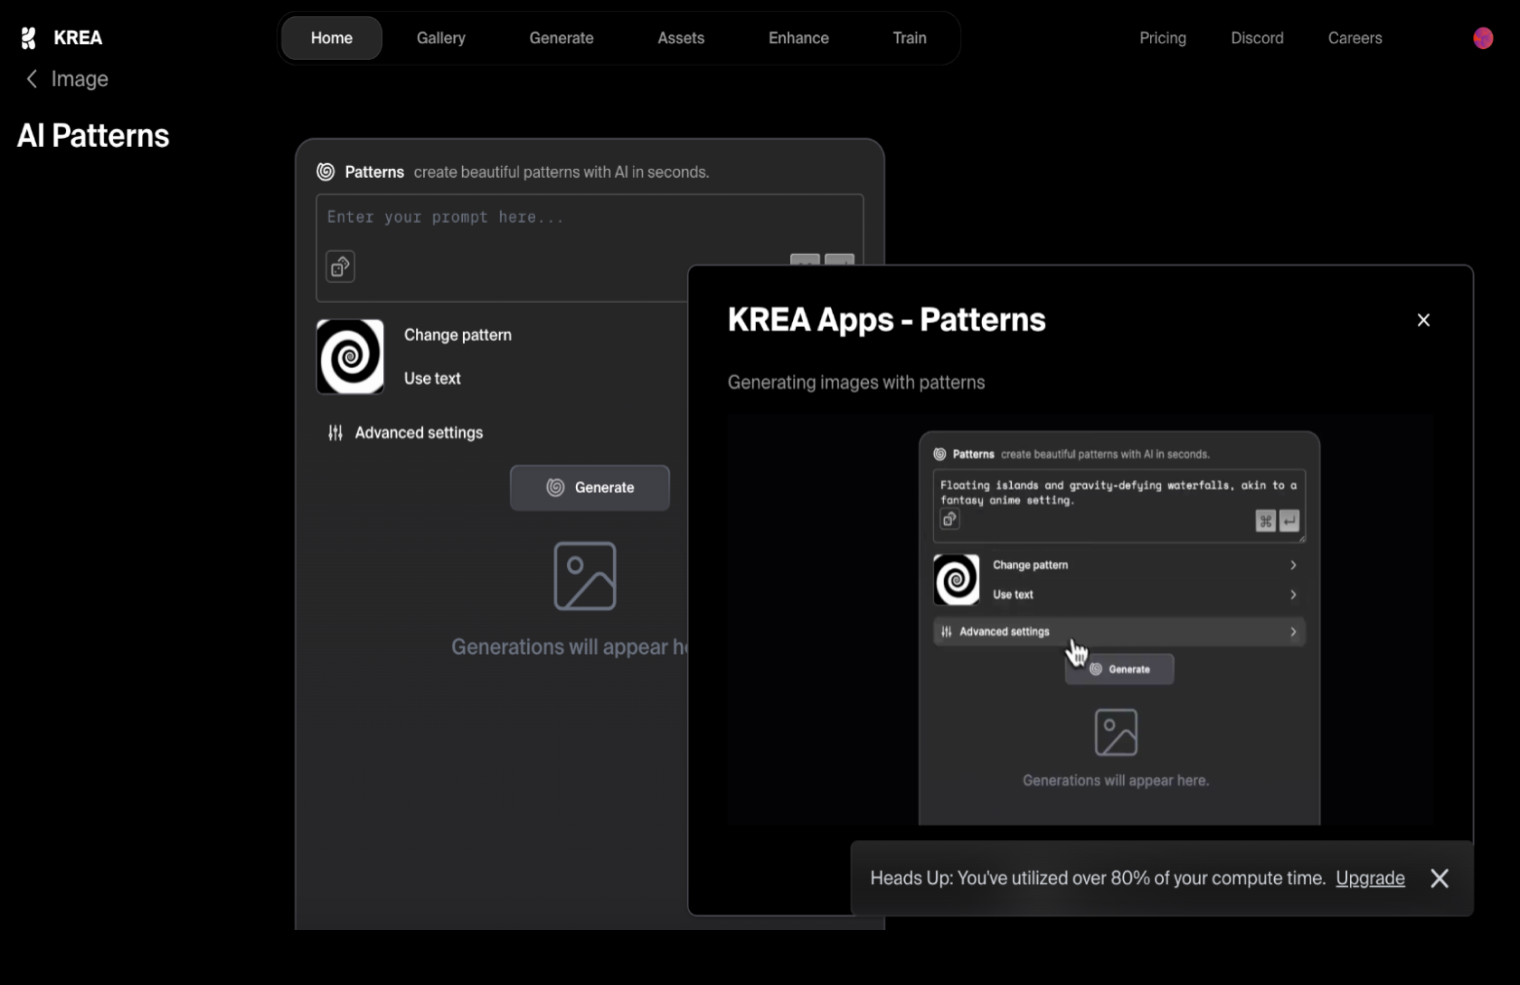Open the Careers link
This screenshot has width=1520, height=985.
tap(1354, 38)
